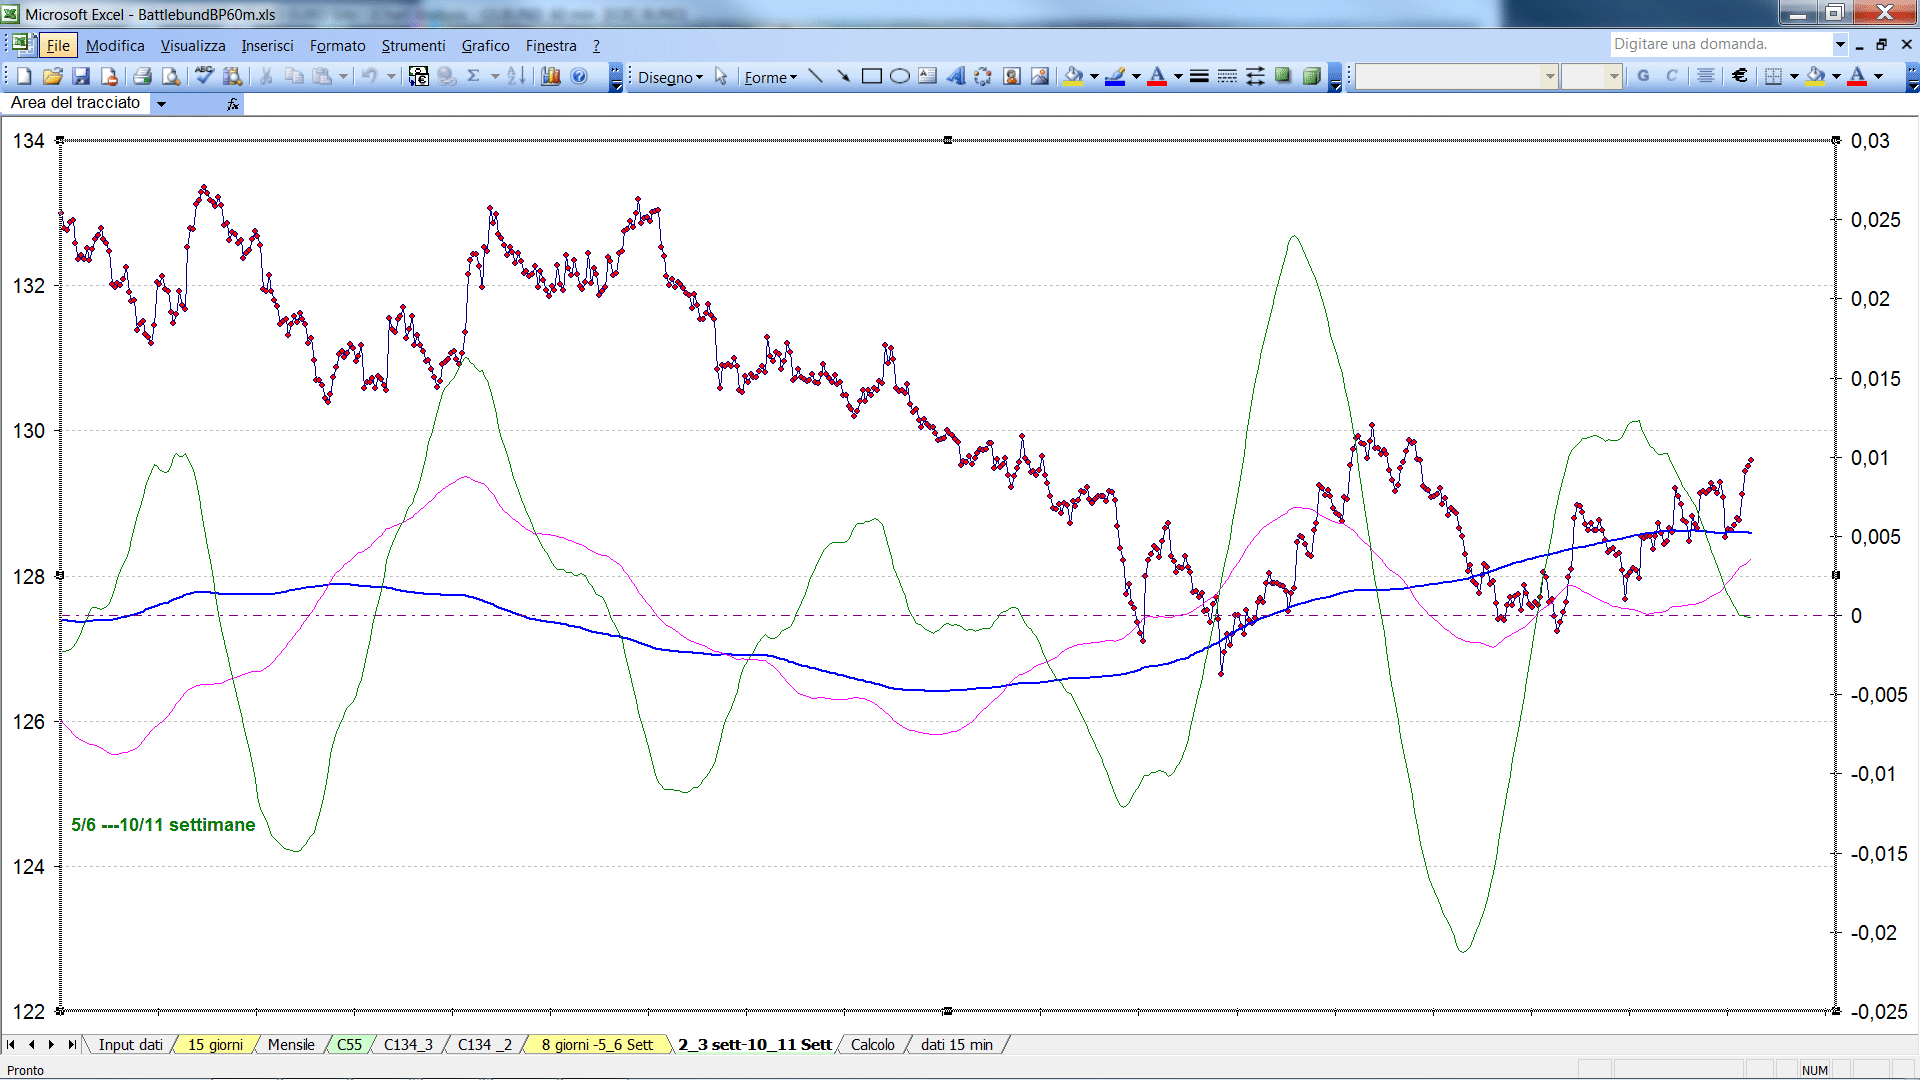The image size is (1920, 1080).
Task: Insert Picture from file icon
Action: (x=1040, y=76)
